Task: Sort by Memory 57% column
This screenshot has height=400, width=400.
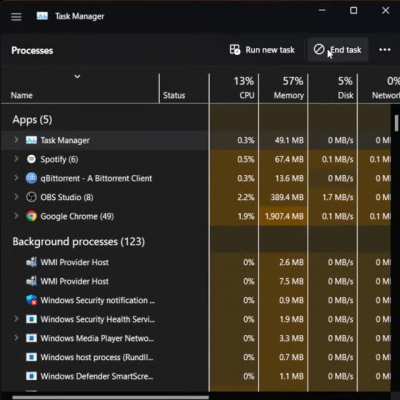Action: point(283,88)
